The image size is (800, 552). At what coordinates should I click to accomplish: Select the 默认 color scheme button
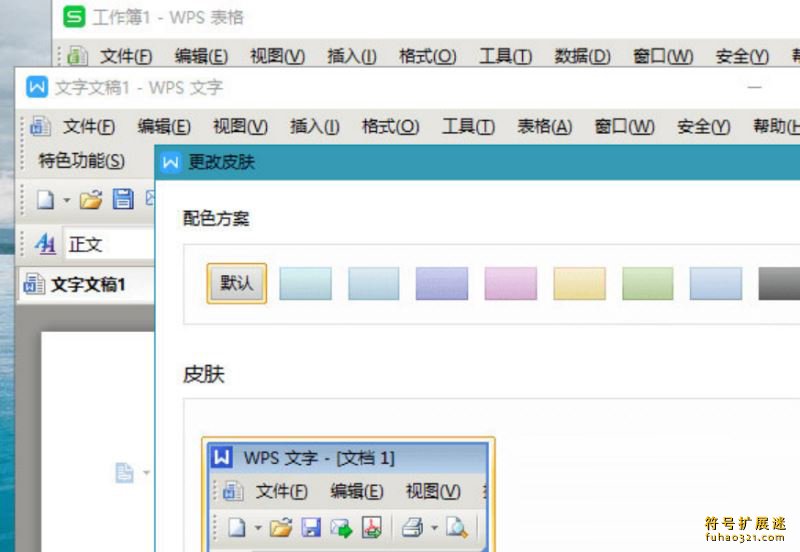[236, 283]
